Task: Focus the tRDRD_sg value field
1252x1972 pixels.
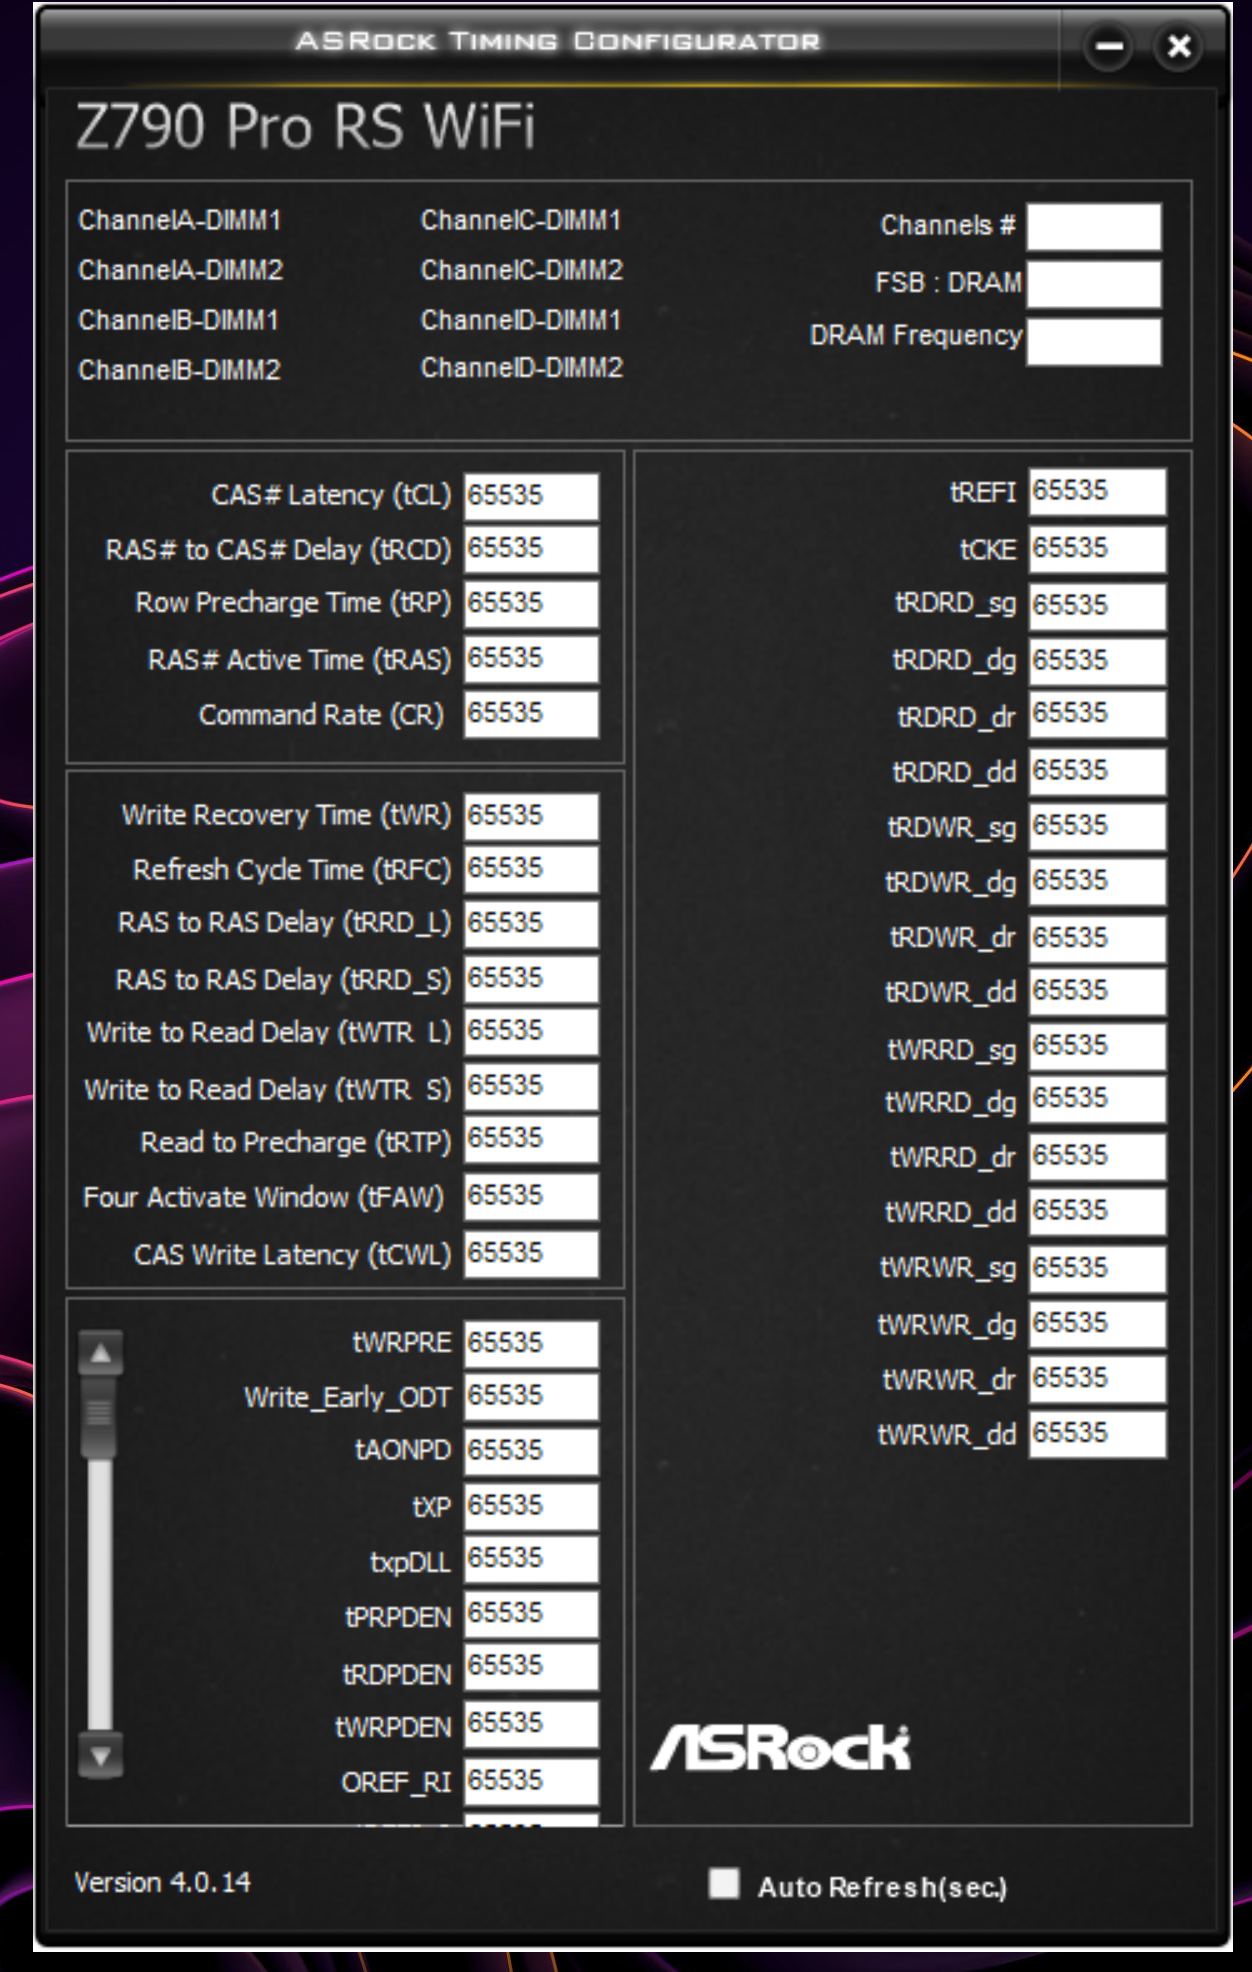Action: pos(1098,607)
